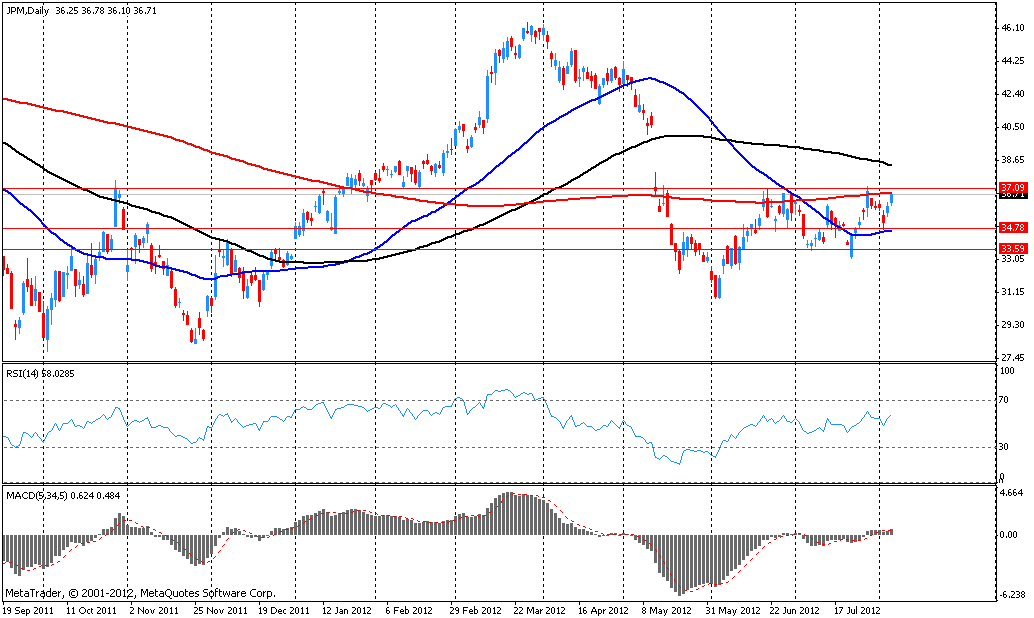Select the 34.78 red price level tag

click(x=1013, y=228)
